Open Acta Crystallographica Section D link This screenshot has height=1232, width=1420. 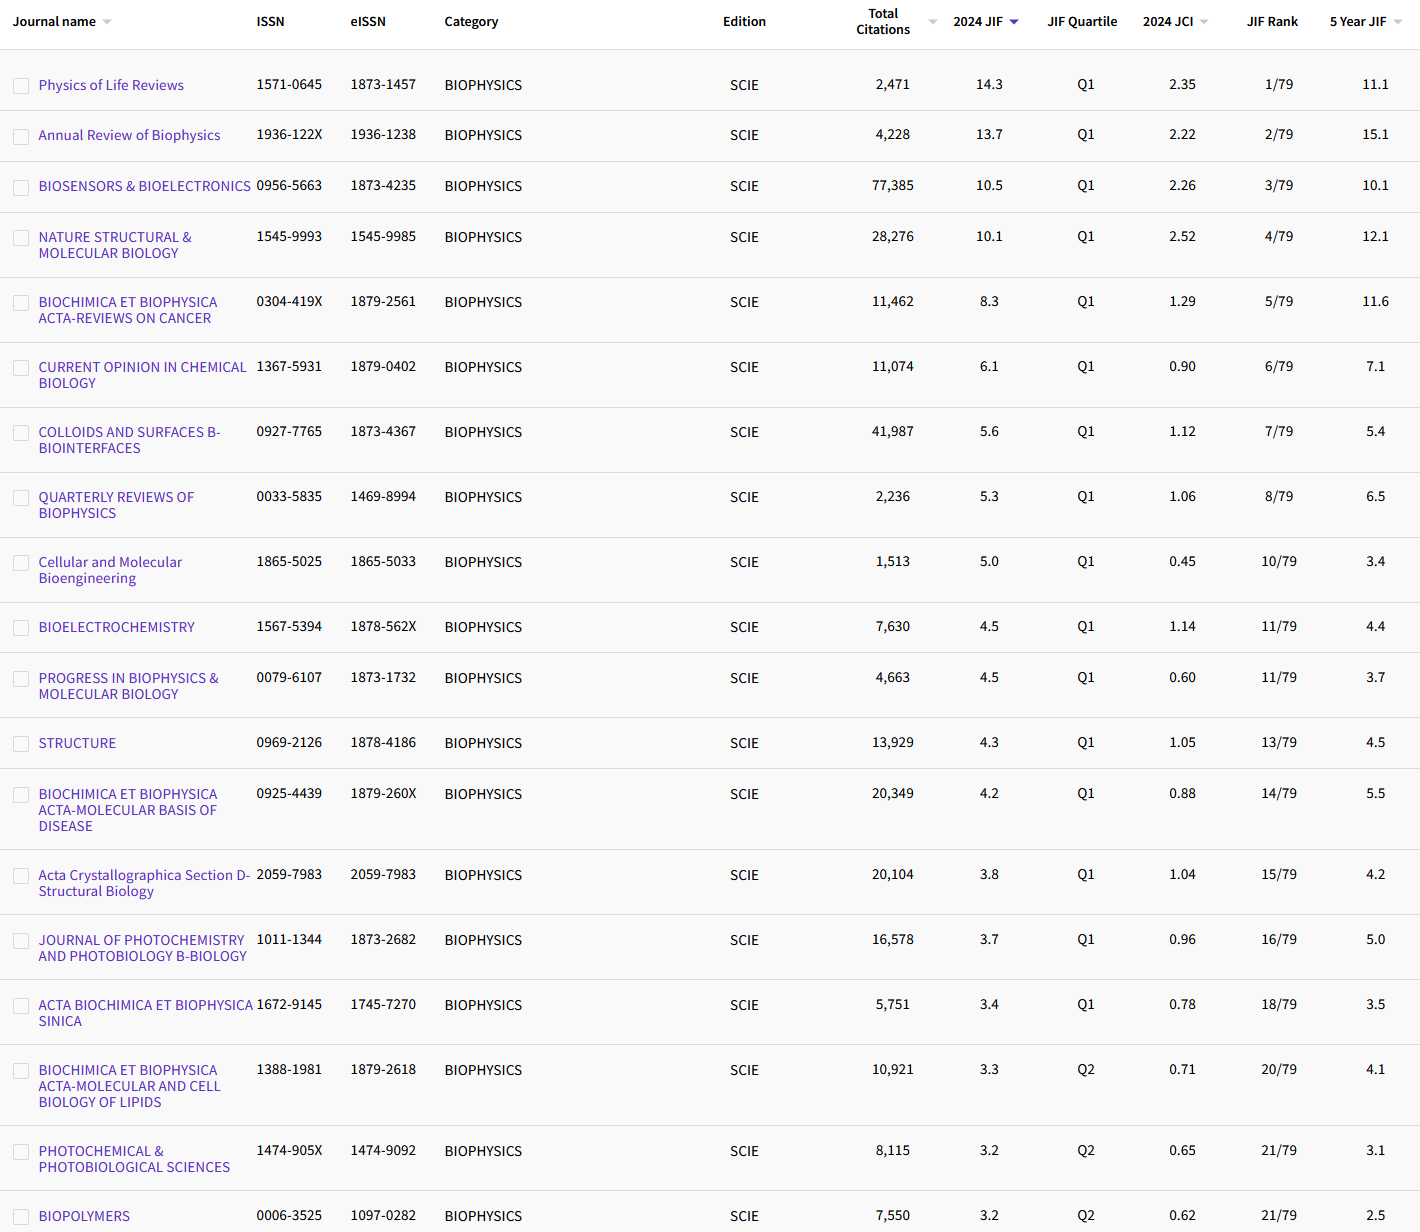coord(144,883)
